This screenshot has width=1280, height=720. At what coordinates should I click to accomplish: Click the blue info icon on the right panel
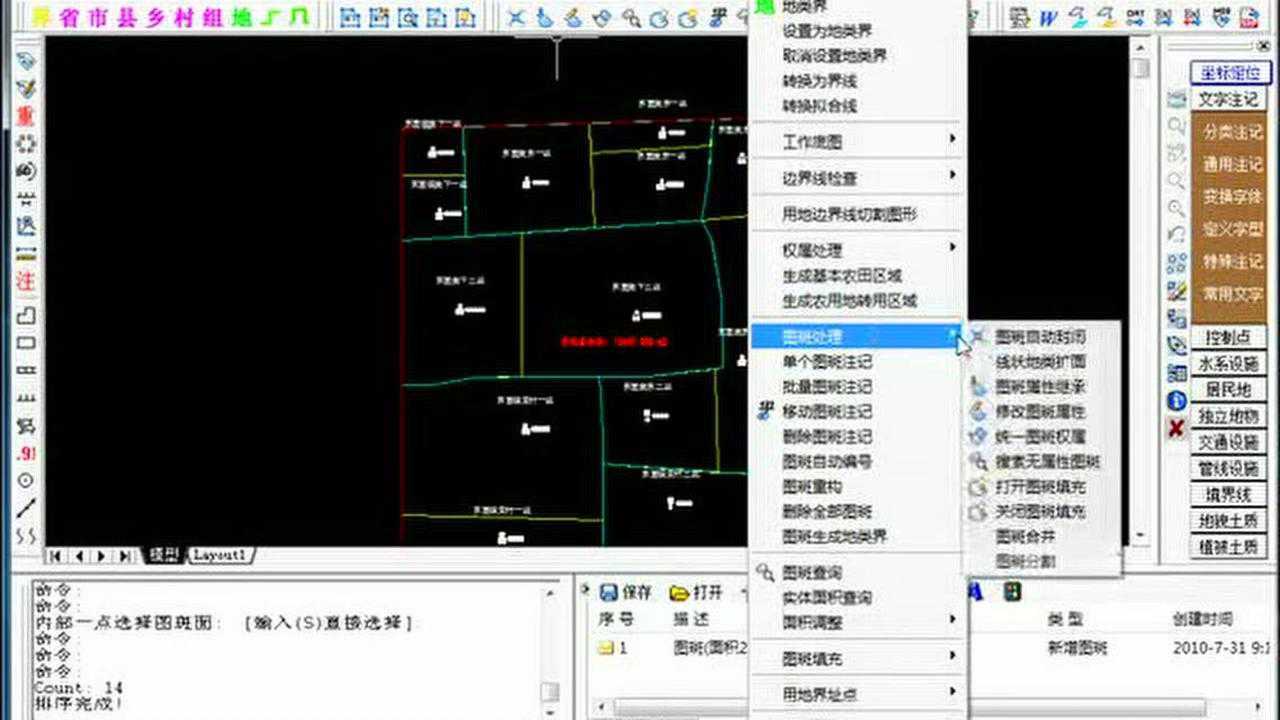tap(1176, 399)
